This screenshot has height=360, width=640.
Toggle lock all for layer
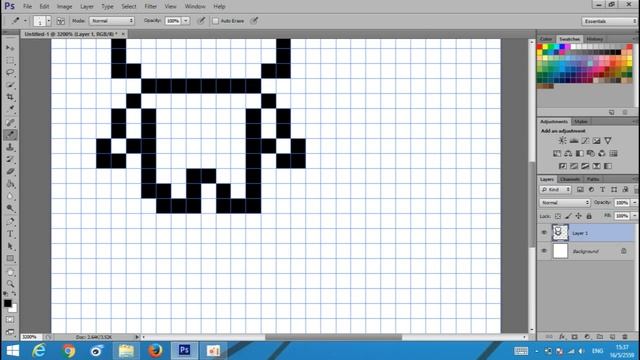point(589,216)
